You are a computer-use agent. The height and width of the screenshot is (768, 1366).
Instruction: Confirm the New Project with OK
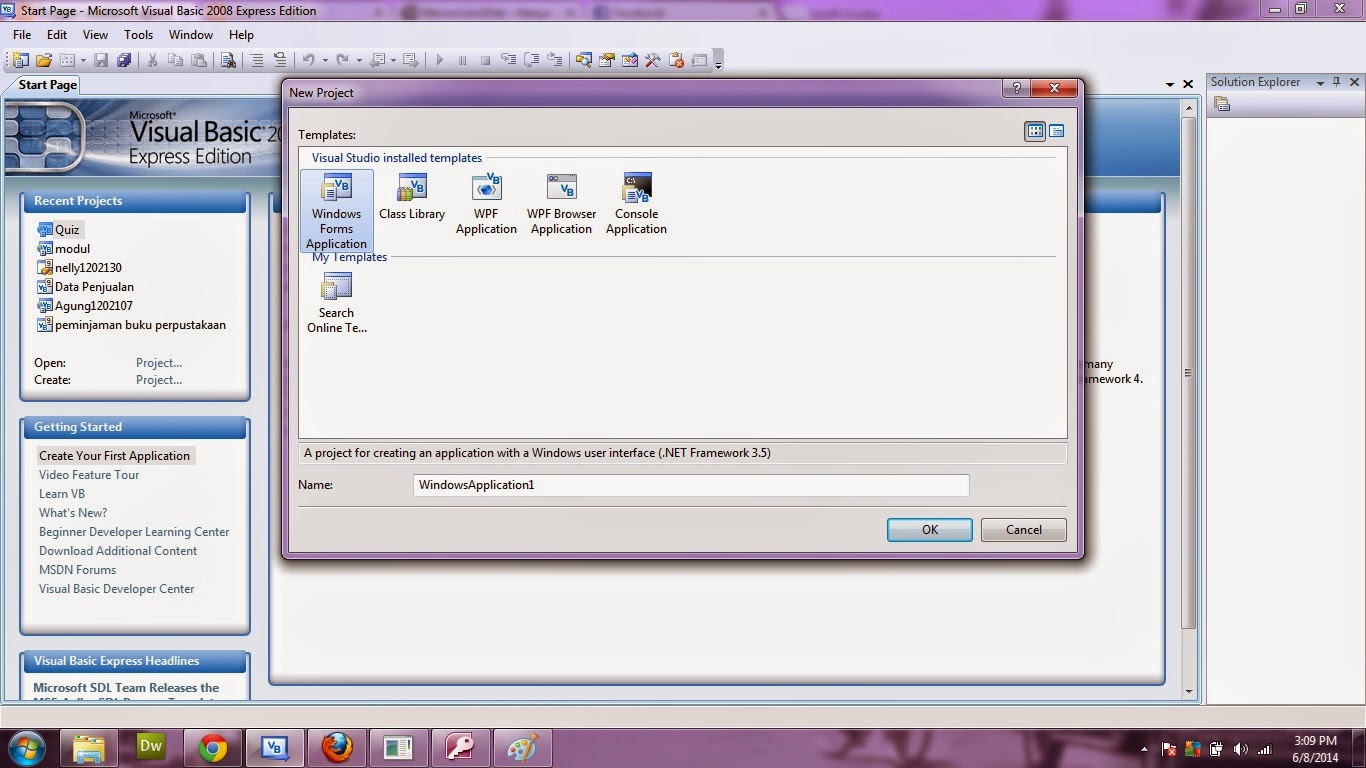pyautogui.click(x=930, y=530)
